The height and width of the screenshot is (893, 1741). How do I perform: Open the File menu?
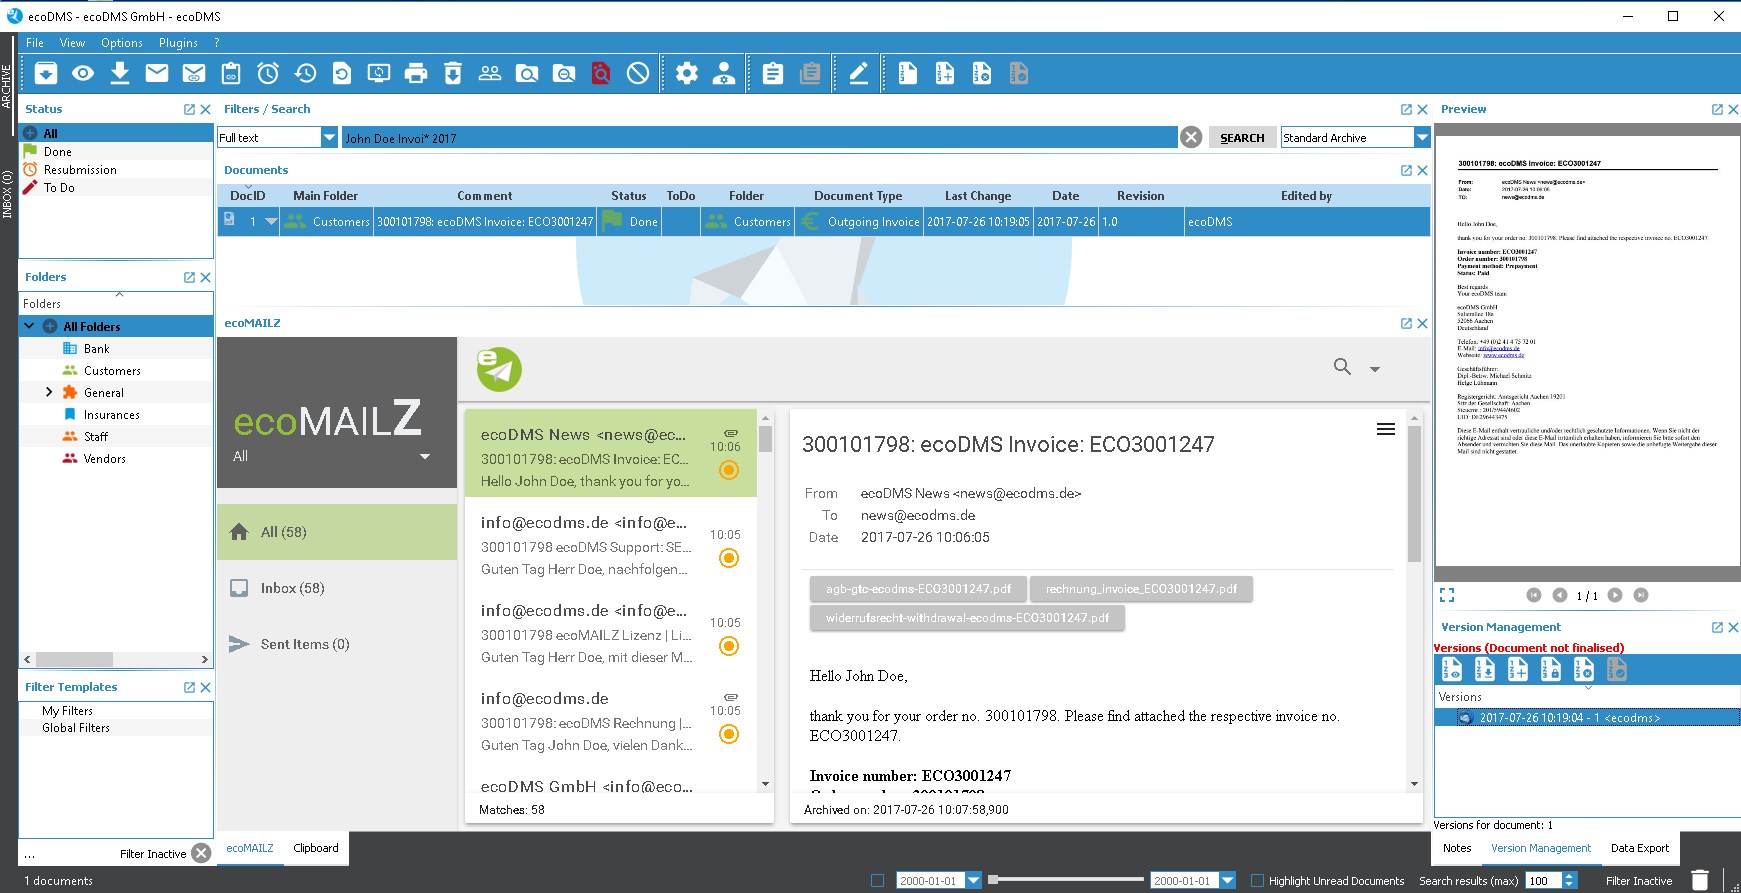click(35, 43)
